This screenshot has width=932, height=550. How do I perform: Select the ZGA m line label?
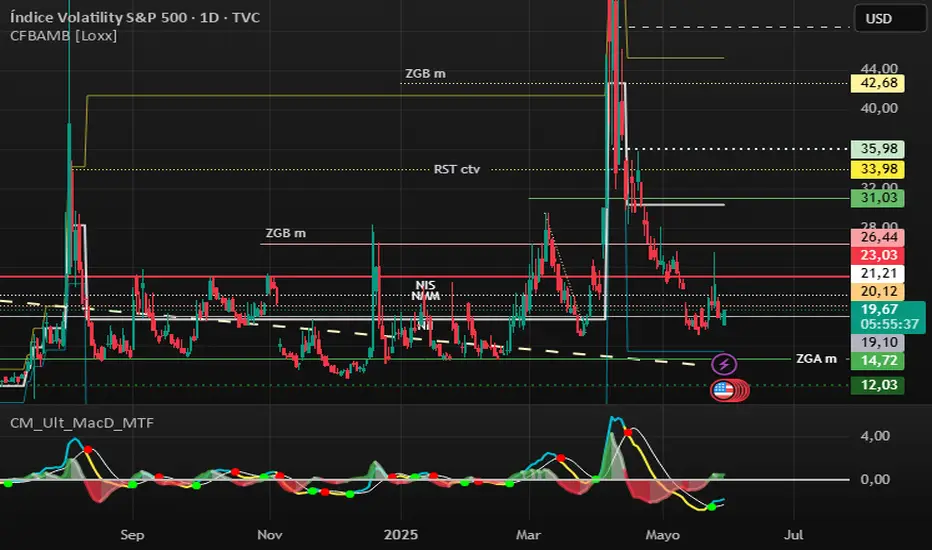pyautogui.click(x=816, y=359)
